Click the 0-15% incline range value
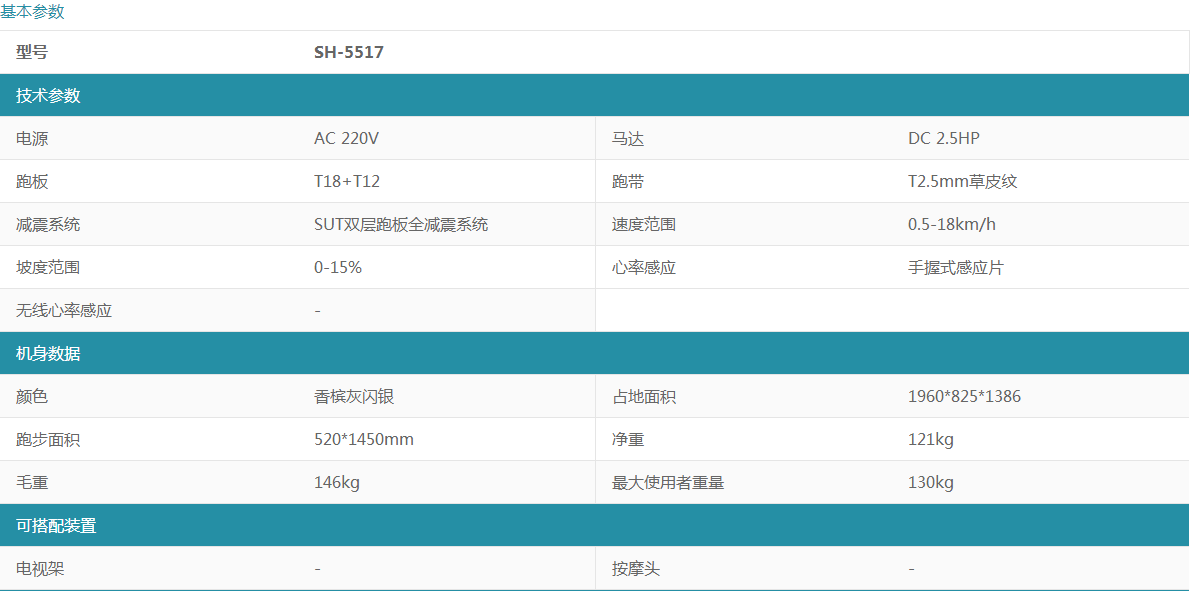 click(337, 268)
